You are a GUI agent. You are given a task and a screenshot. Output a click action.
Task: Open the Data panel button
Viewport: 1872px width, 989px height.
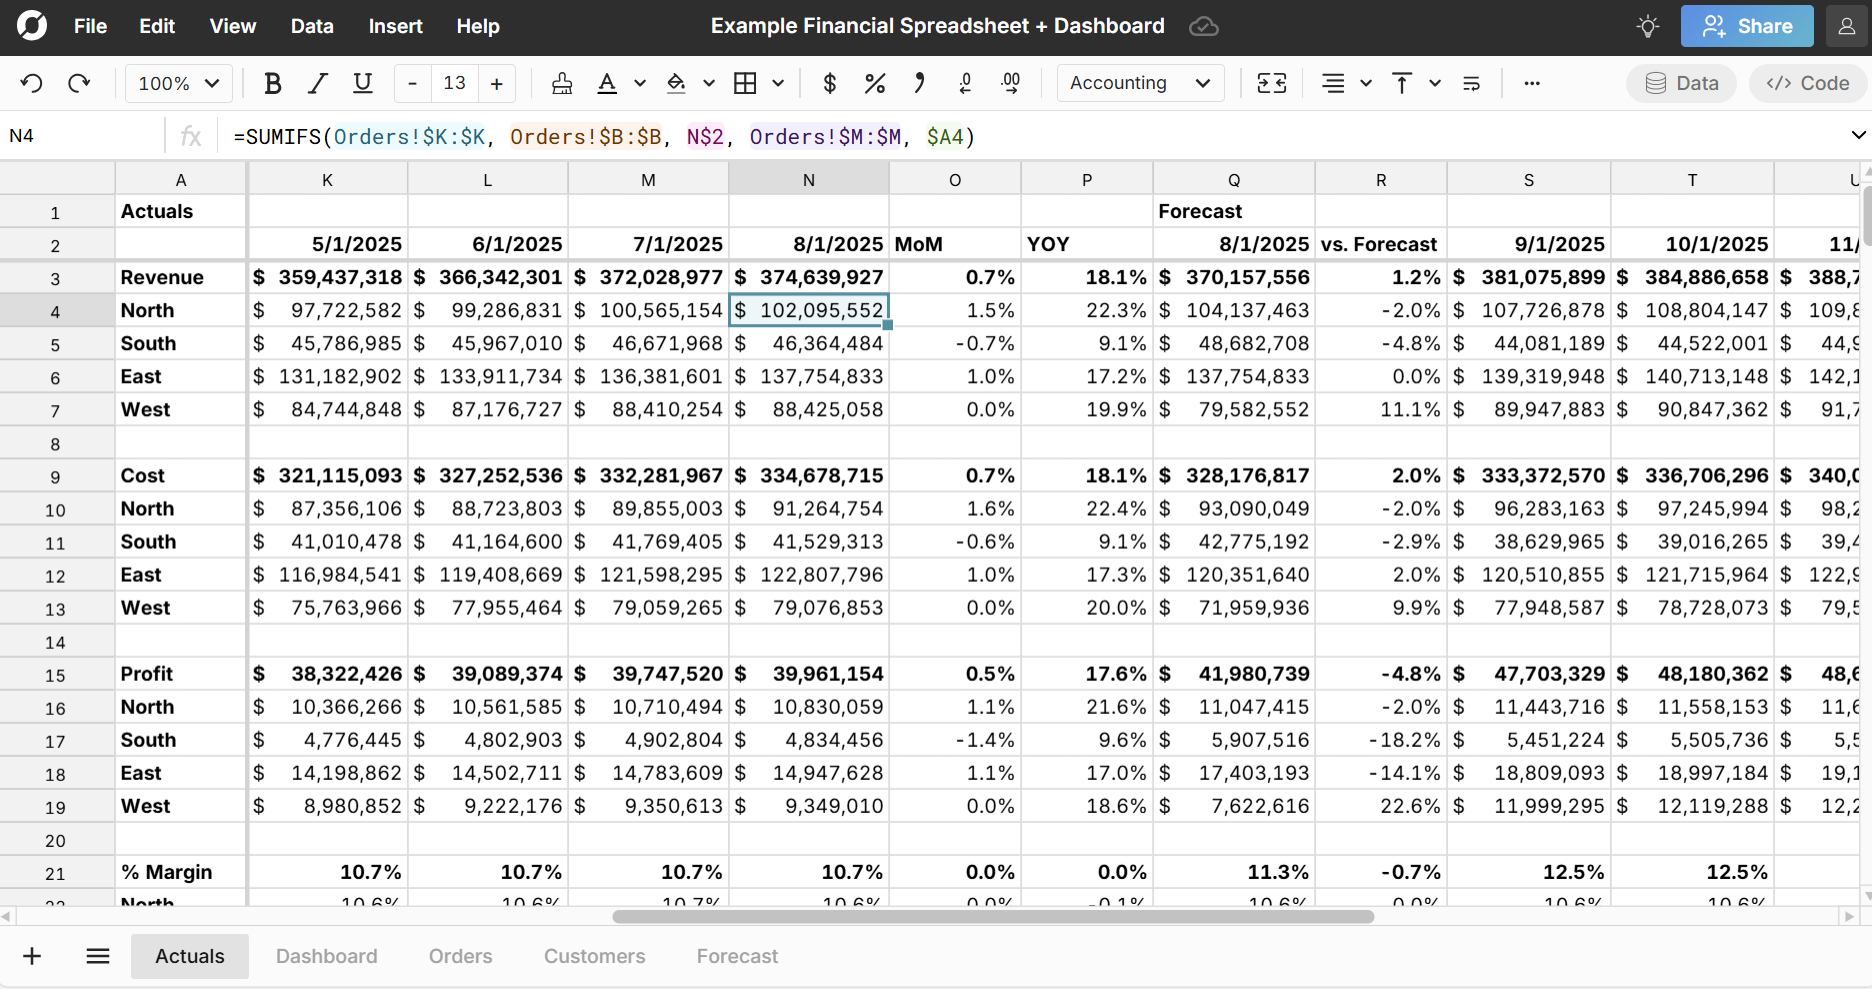(1681, 83)
